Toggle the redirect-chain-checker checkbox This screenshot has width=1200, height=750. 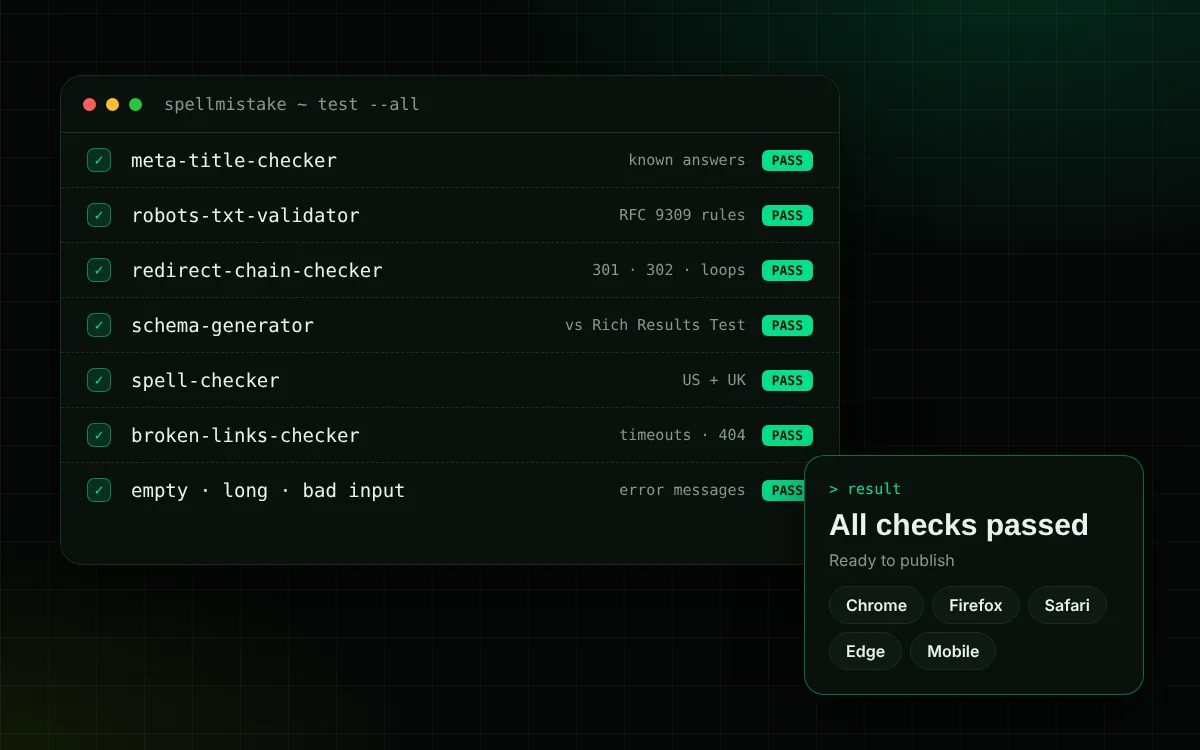pos(99,270)
